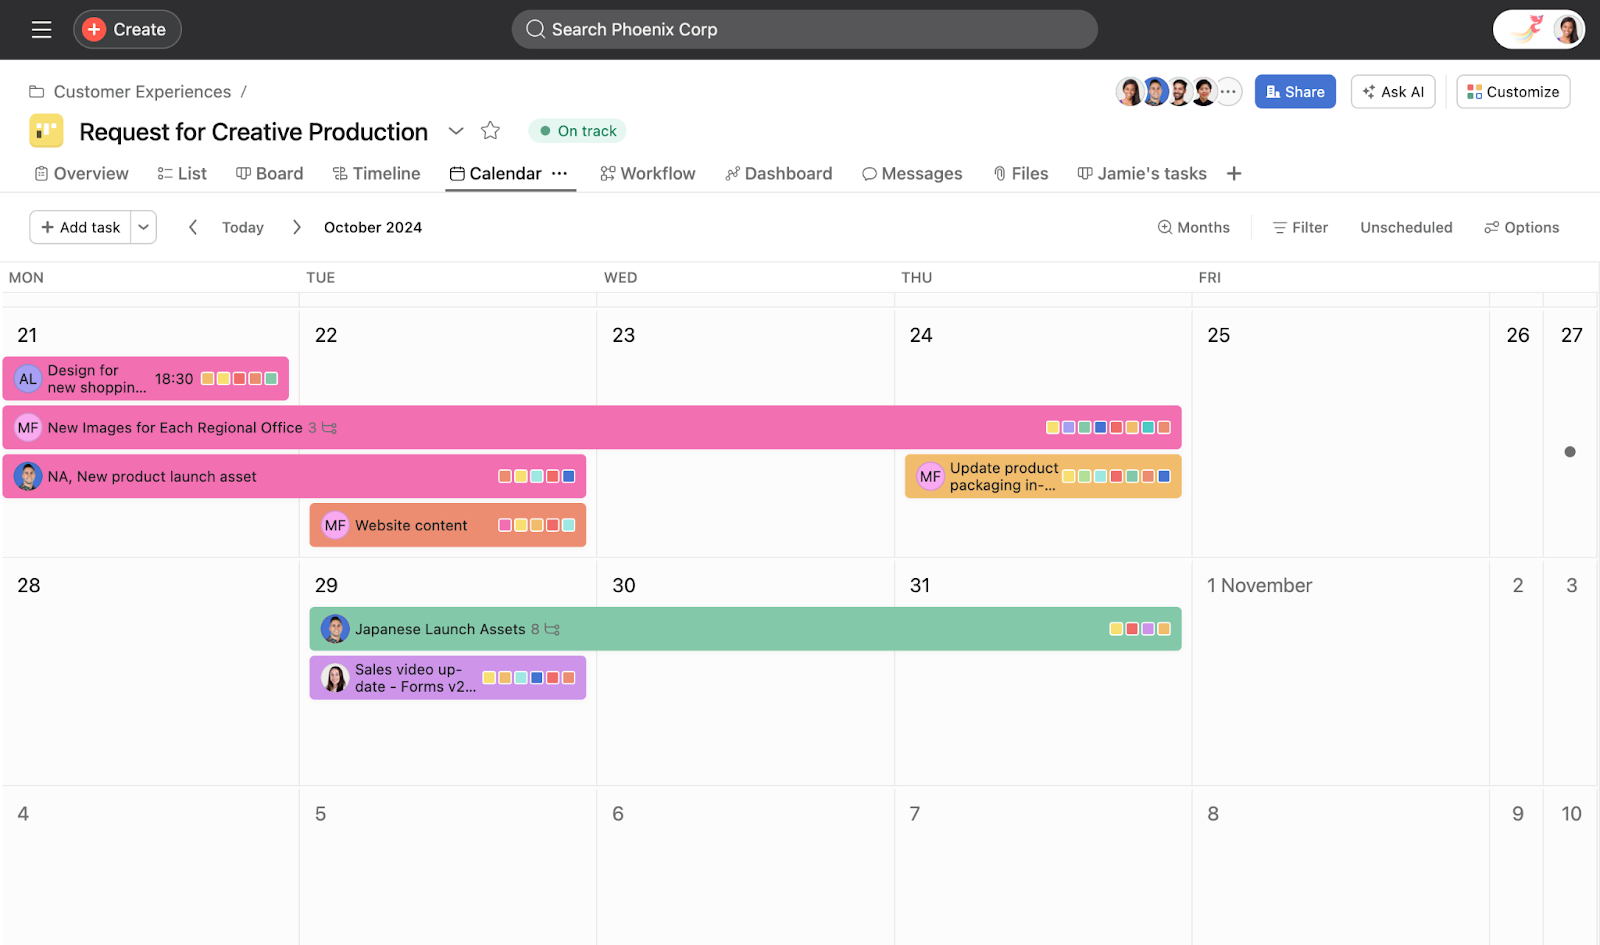Open the Files section
1600x945 pixels.
point(1020,173)
